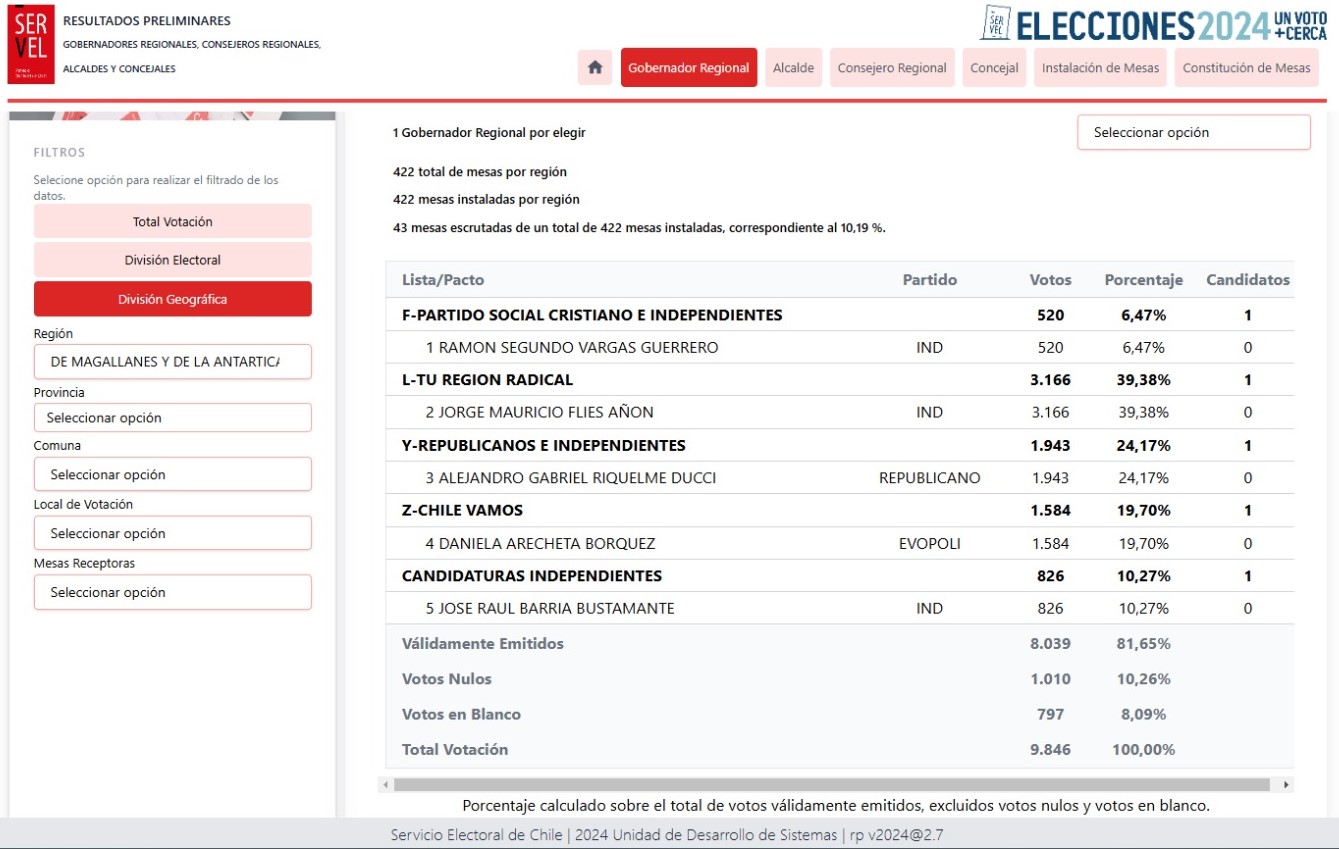
Task: Select the División Electoral filter button
Action: click(173, 260)
